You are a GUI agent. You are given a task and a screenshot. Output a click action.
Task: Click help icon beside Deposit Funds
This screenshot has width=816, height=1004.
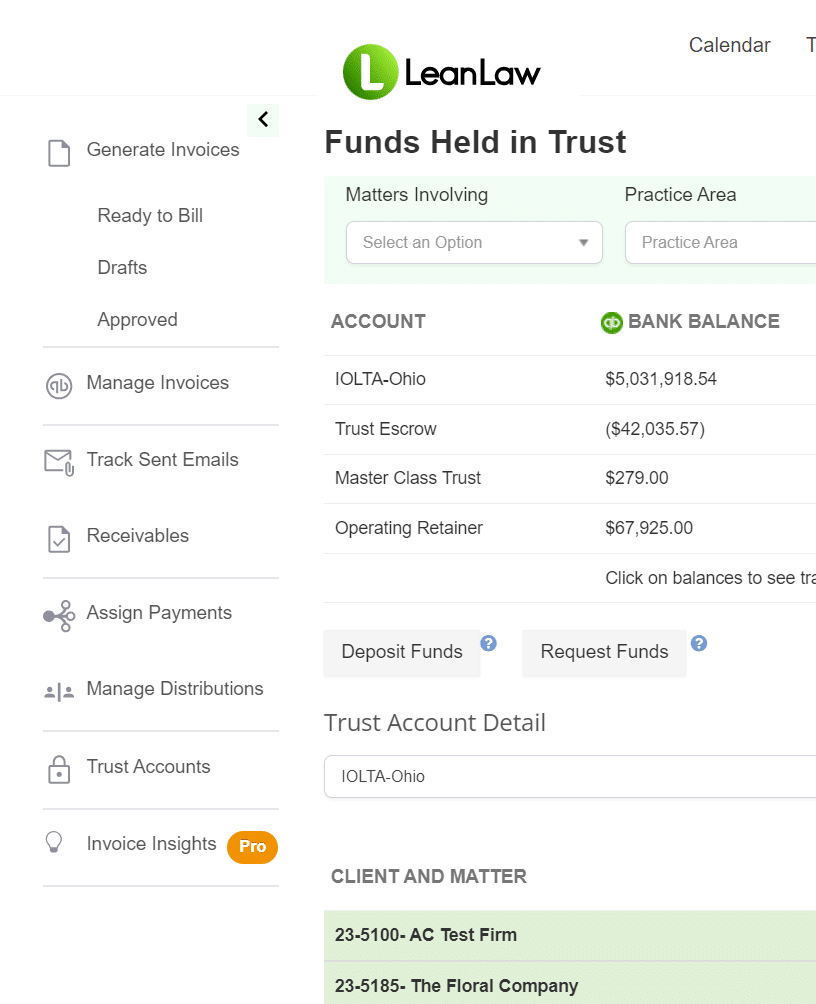click(x=488, y=643)
